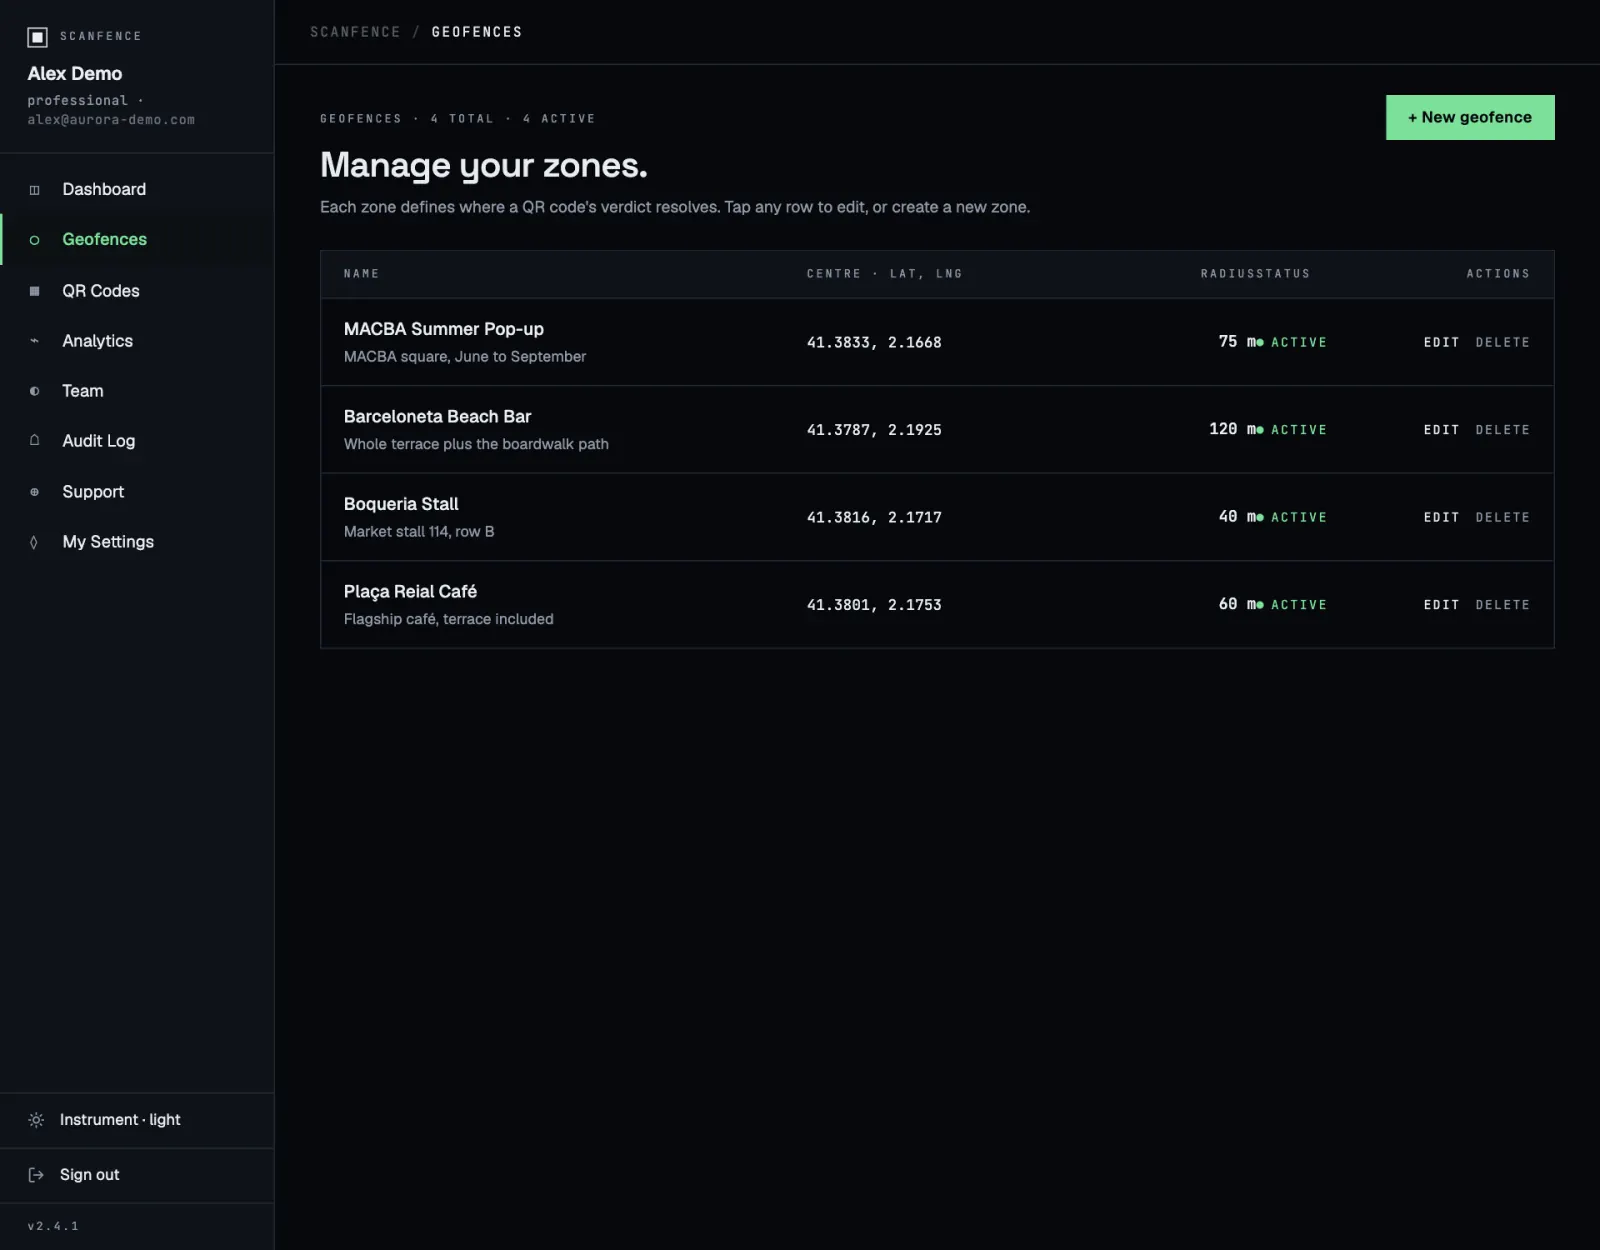Click 'Whole terrace plus the boardwalk path'
Viewport: 1600px width, 1250px height.
(x=476, y=444)
